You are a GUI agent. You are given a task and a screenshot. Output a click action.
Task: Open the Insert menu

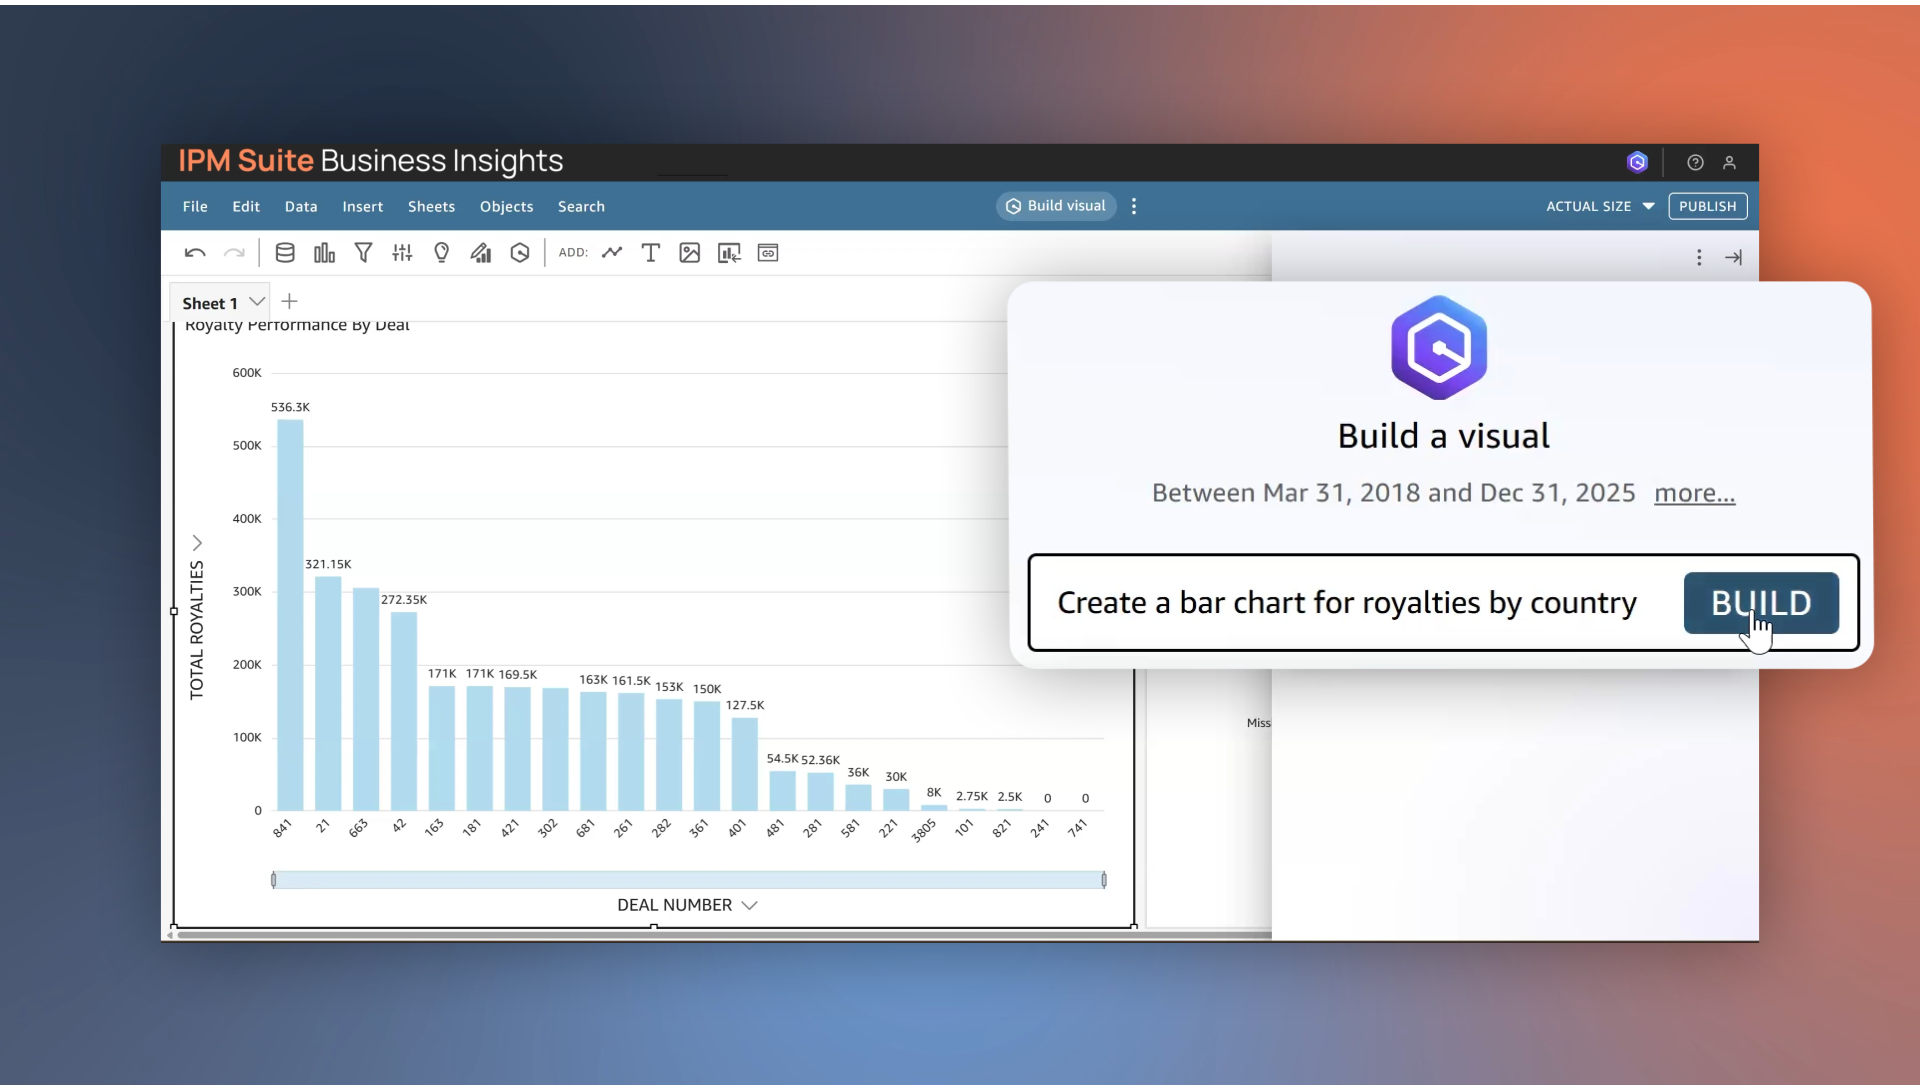[363, 206]
